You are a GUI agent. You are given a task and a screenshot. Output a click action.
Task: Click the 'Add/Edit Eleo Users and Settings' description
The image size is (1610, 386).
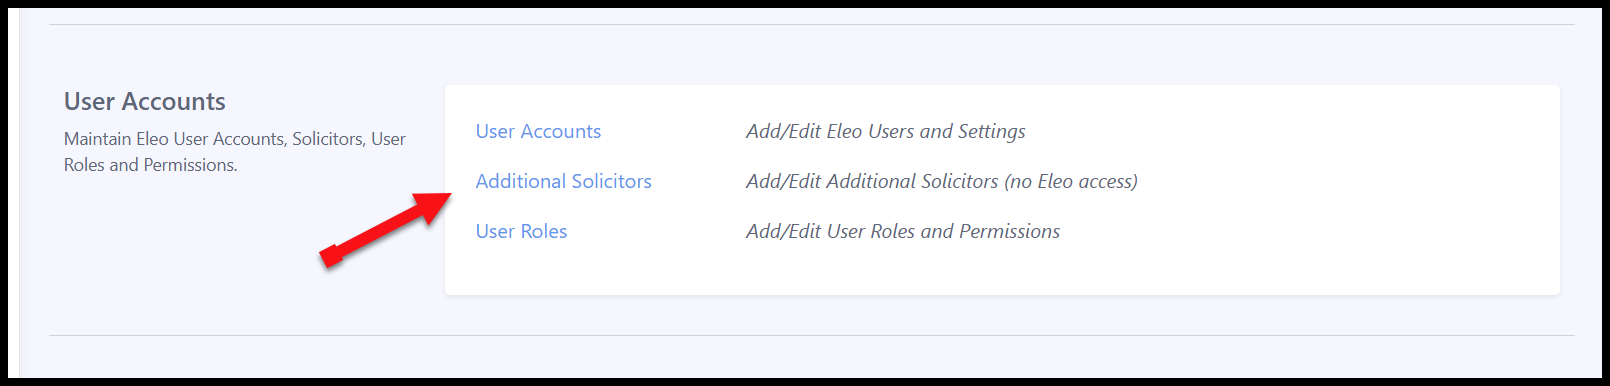click(x=886, y=131)
